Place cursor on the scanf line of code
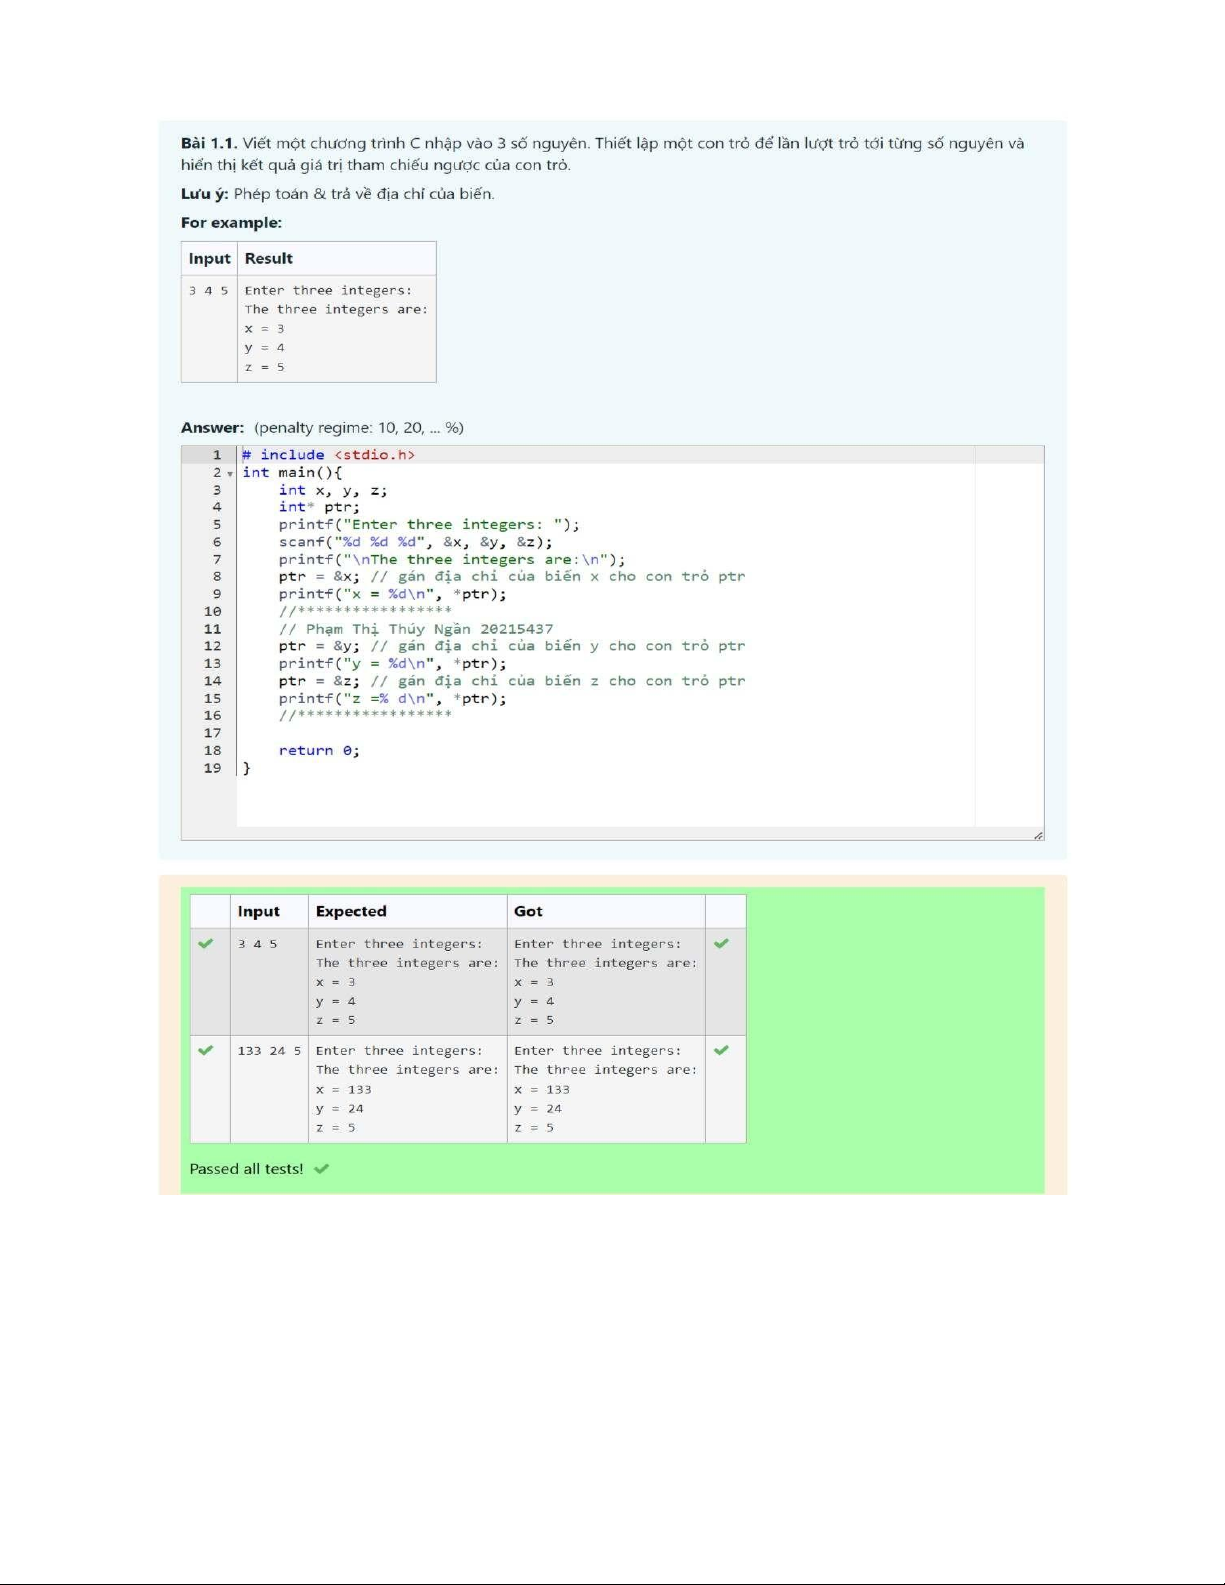Image resolution: width=1225 pixels, height=1585 pixels. (415, 542)
